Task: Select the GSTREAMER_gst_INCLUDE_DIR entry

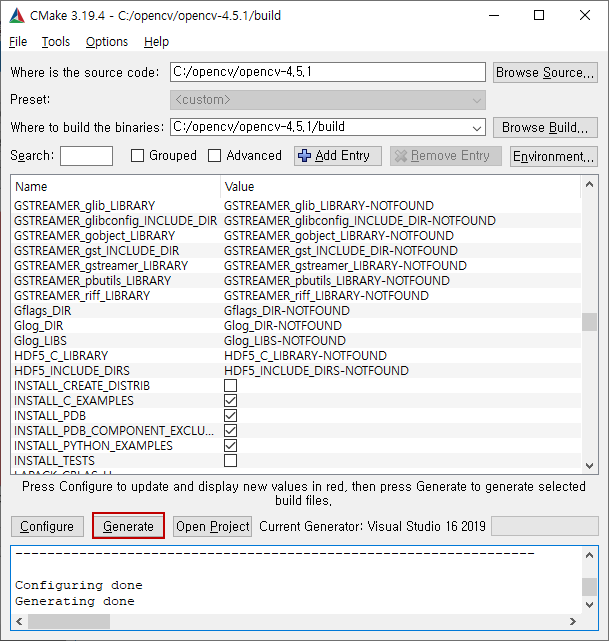Action: (96, 251)
